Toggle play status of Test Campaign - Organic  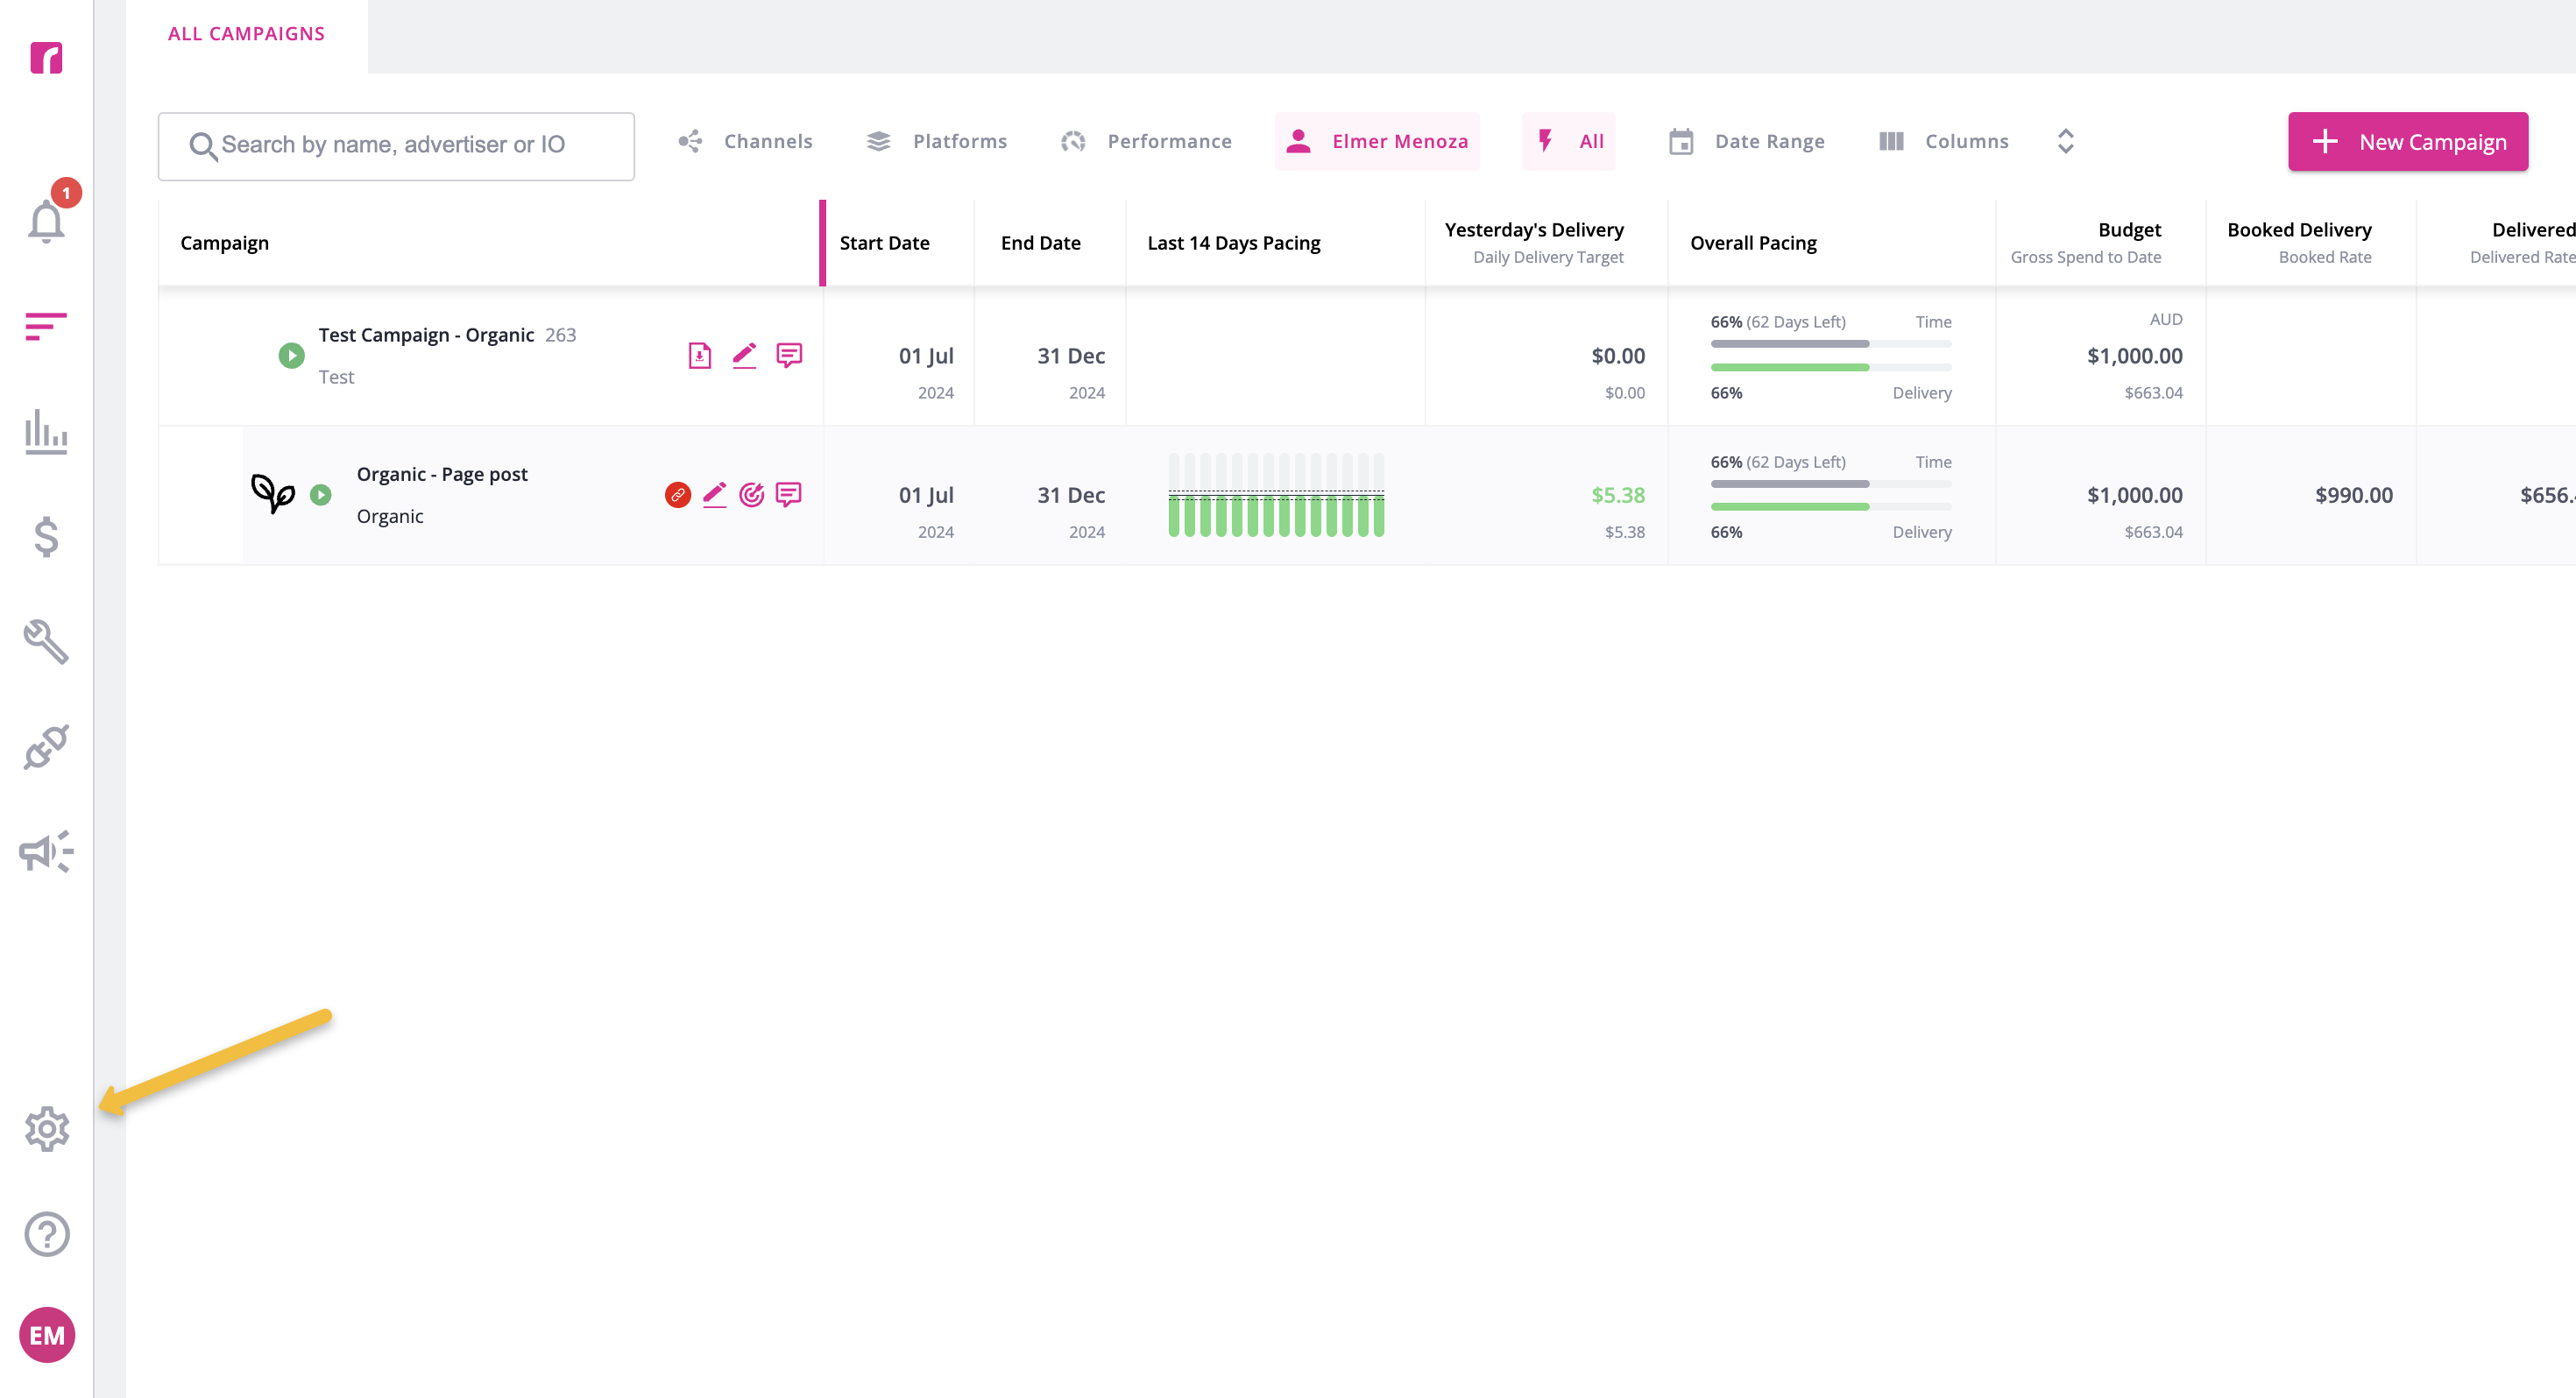click(x=291, y=355)
